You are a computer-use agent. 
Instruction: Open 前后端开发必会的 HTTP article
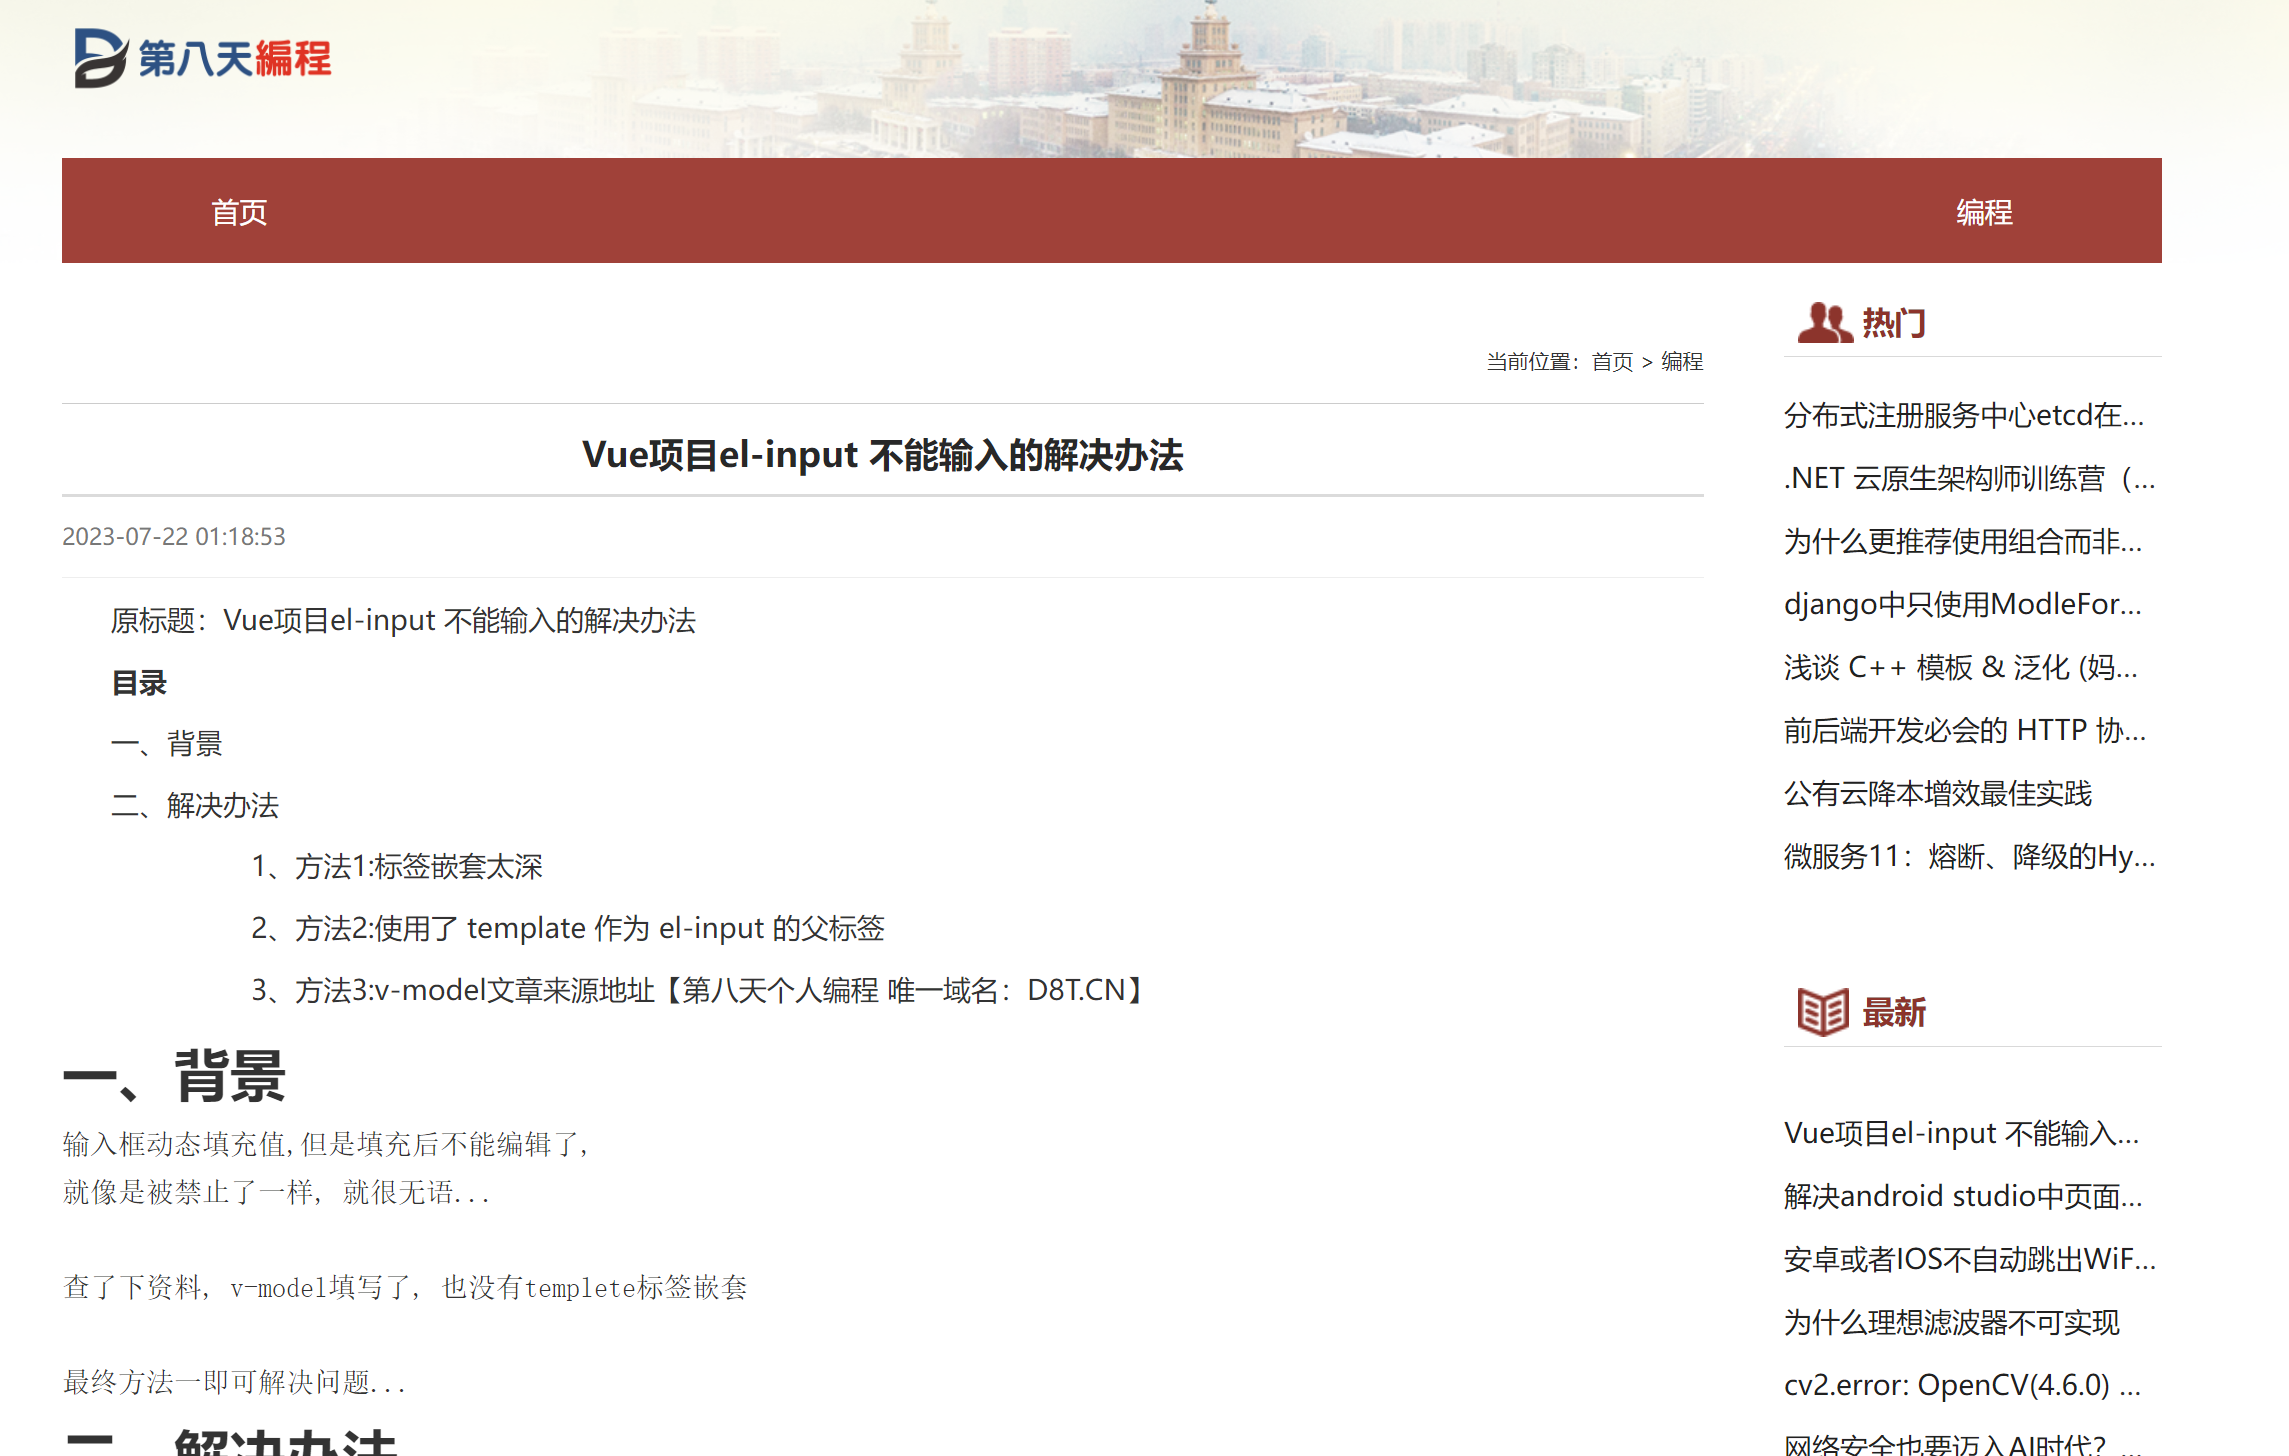[x=1964, y=731]
